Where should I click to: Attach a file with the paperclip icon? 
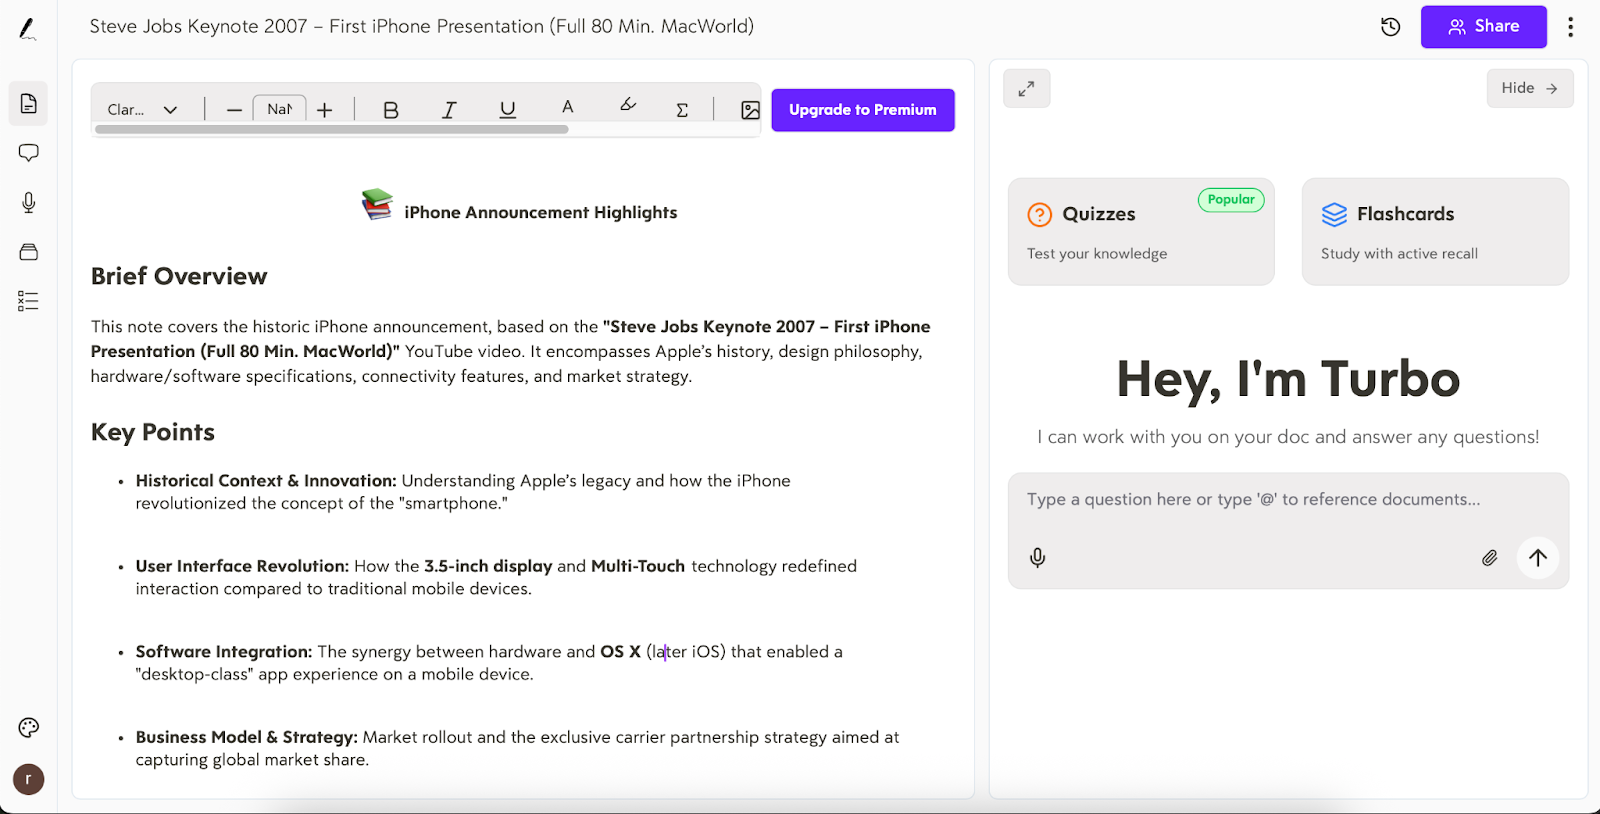(1489, 558)
